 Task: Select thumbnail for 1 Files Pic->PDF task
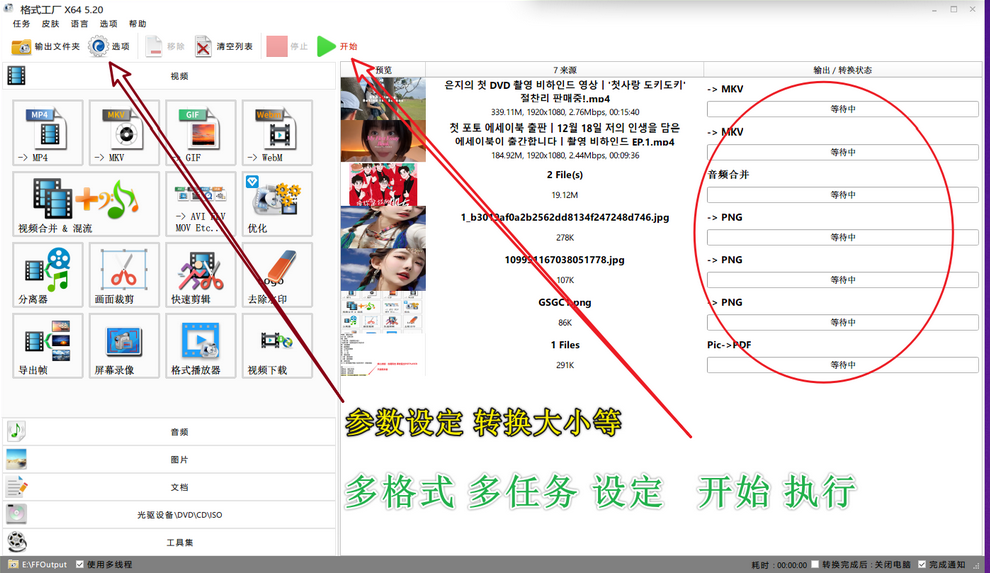click(383, 355)
